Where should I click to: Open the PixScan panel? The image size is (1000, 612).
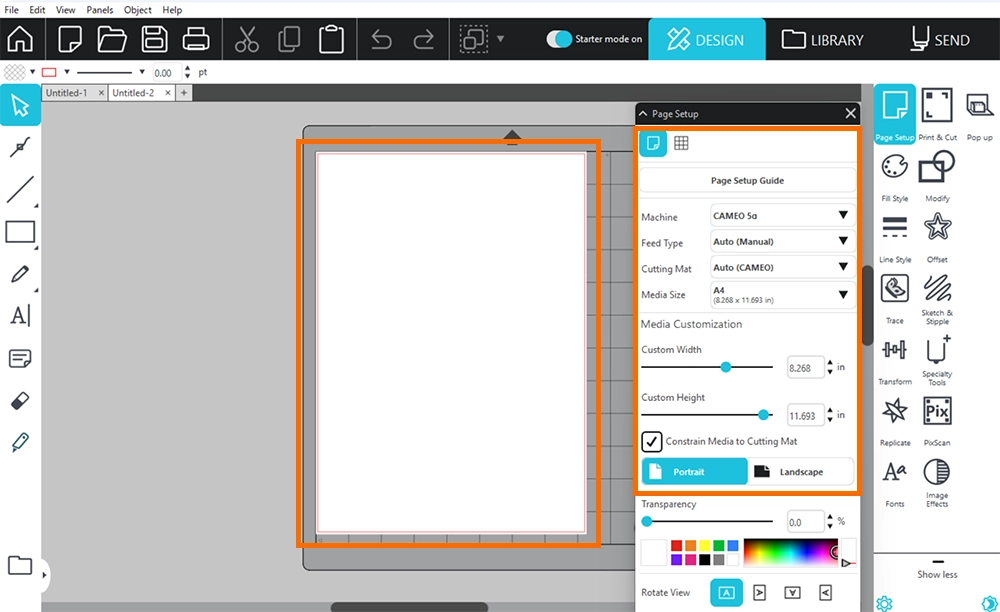coord(937,412)
